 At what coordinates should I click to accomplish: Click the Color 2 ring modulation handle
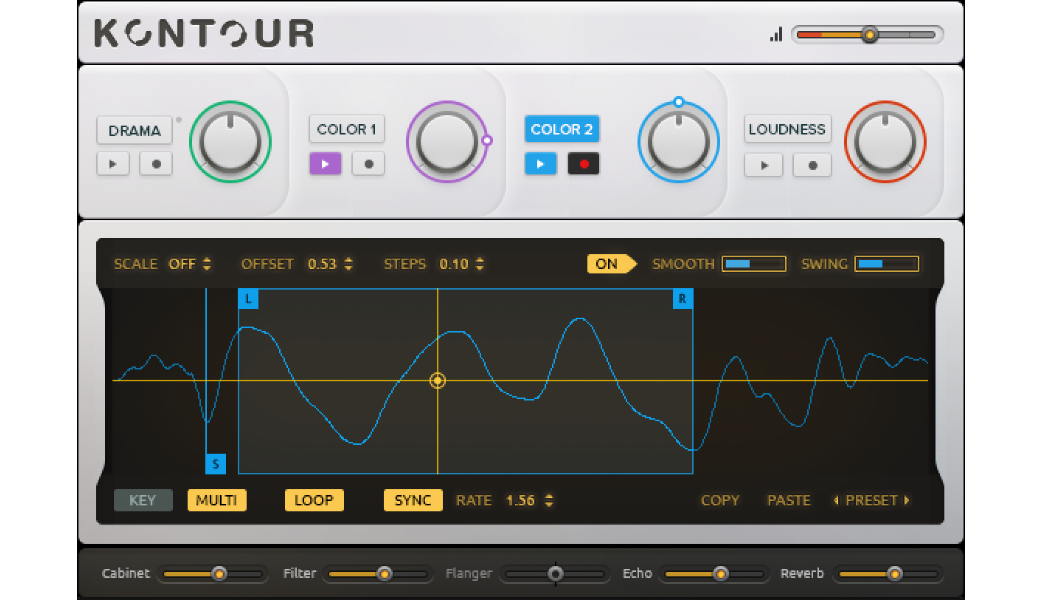pyautogui.click(x=679, y=102)
